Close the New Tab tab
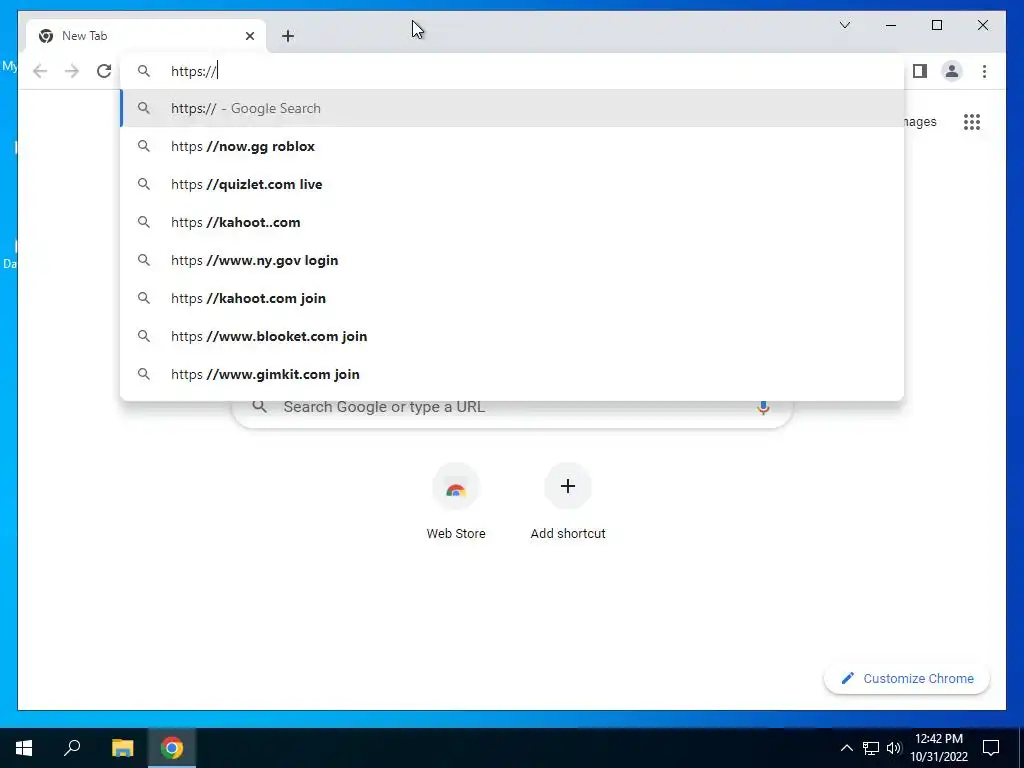 click(x=249, y=36)
